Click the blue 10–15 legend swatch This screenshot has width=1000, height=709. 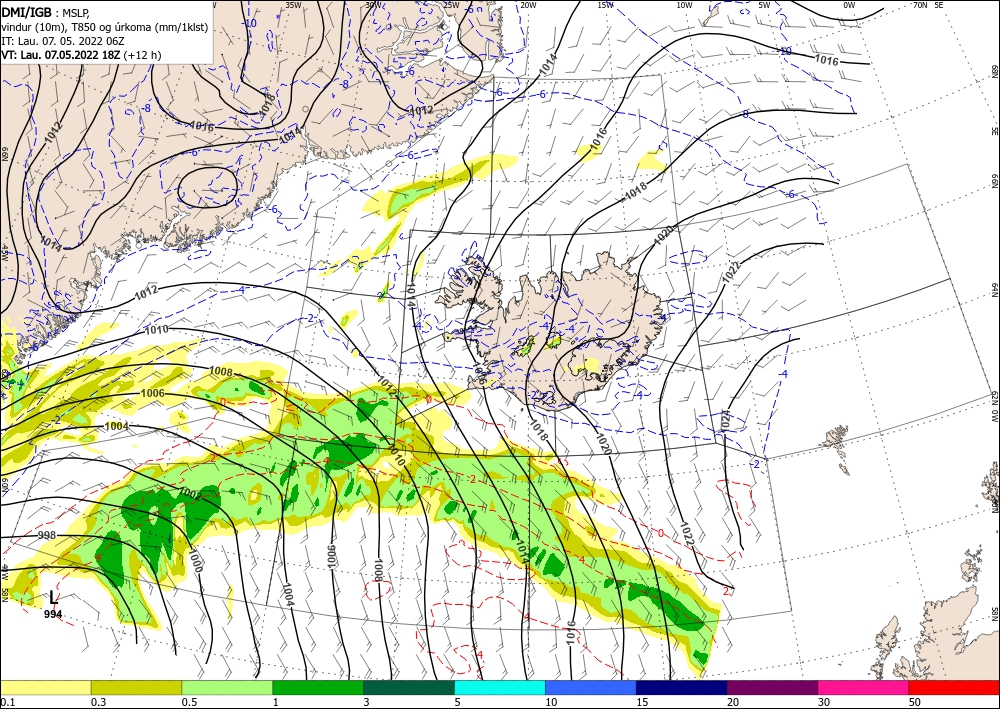point(591,687)
